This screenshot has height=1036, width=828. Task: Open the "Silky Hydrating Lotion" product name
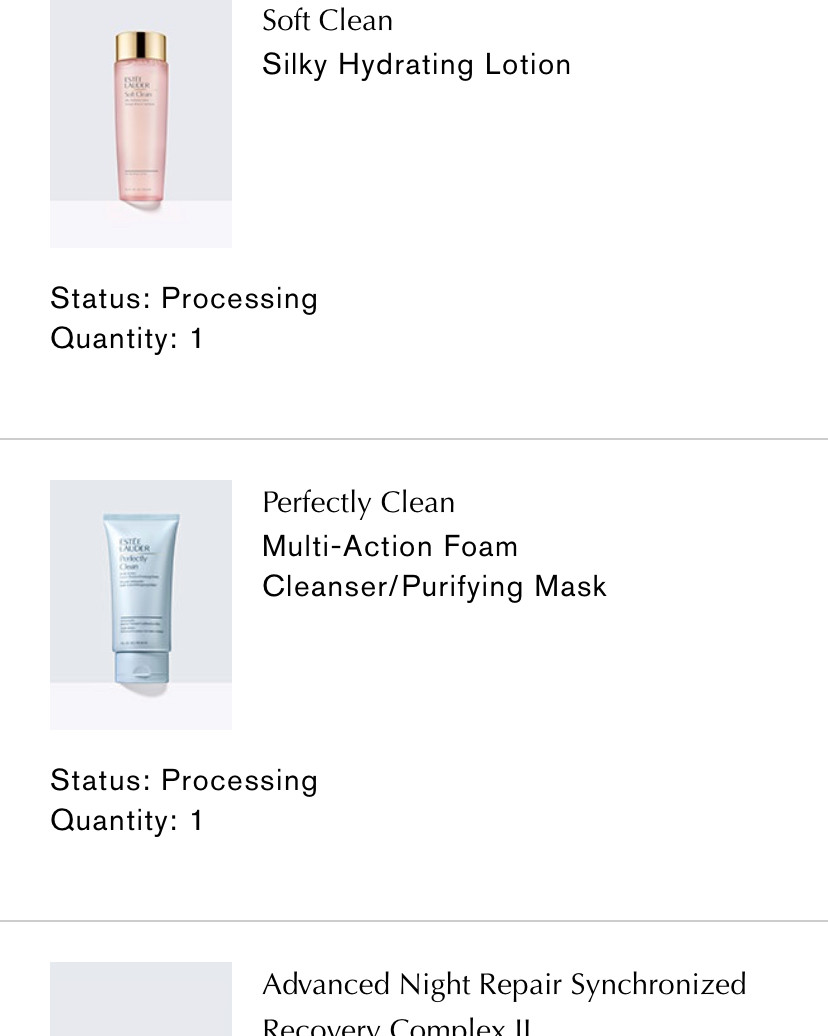[416, 65]
